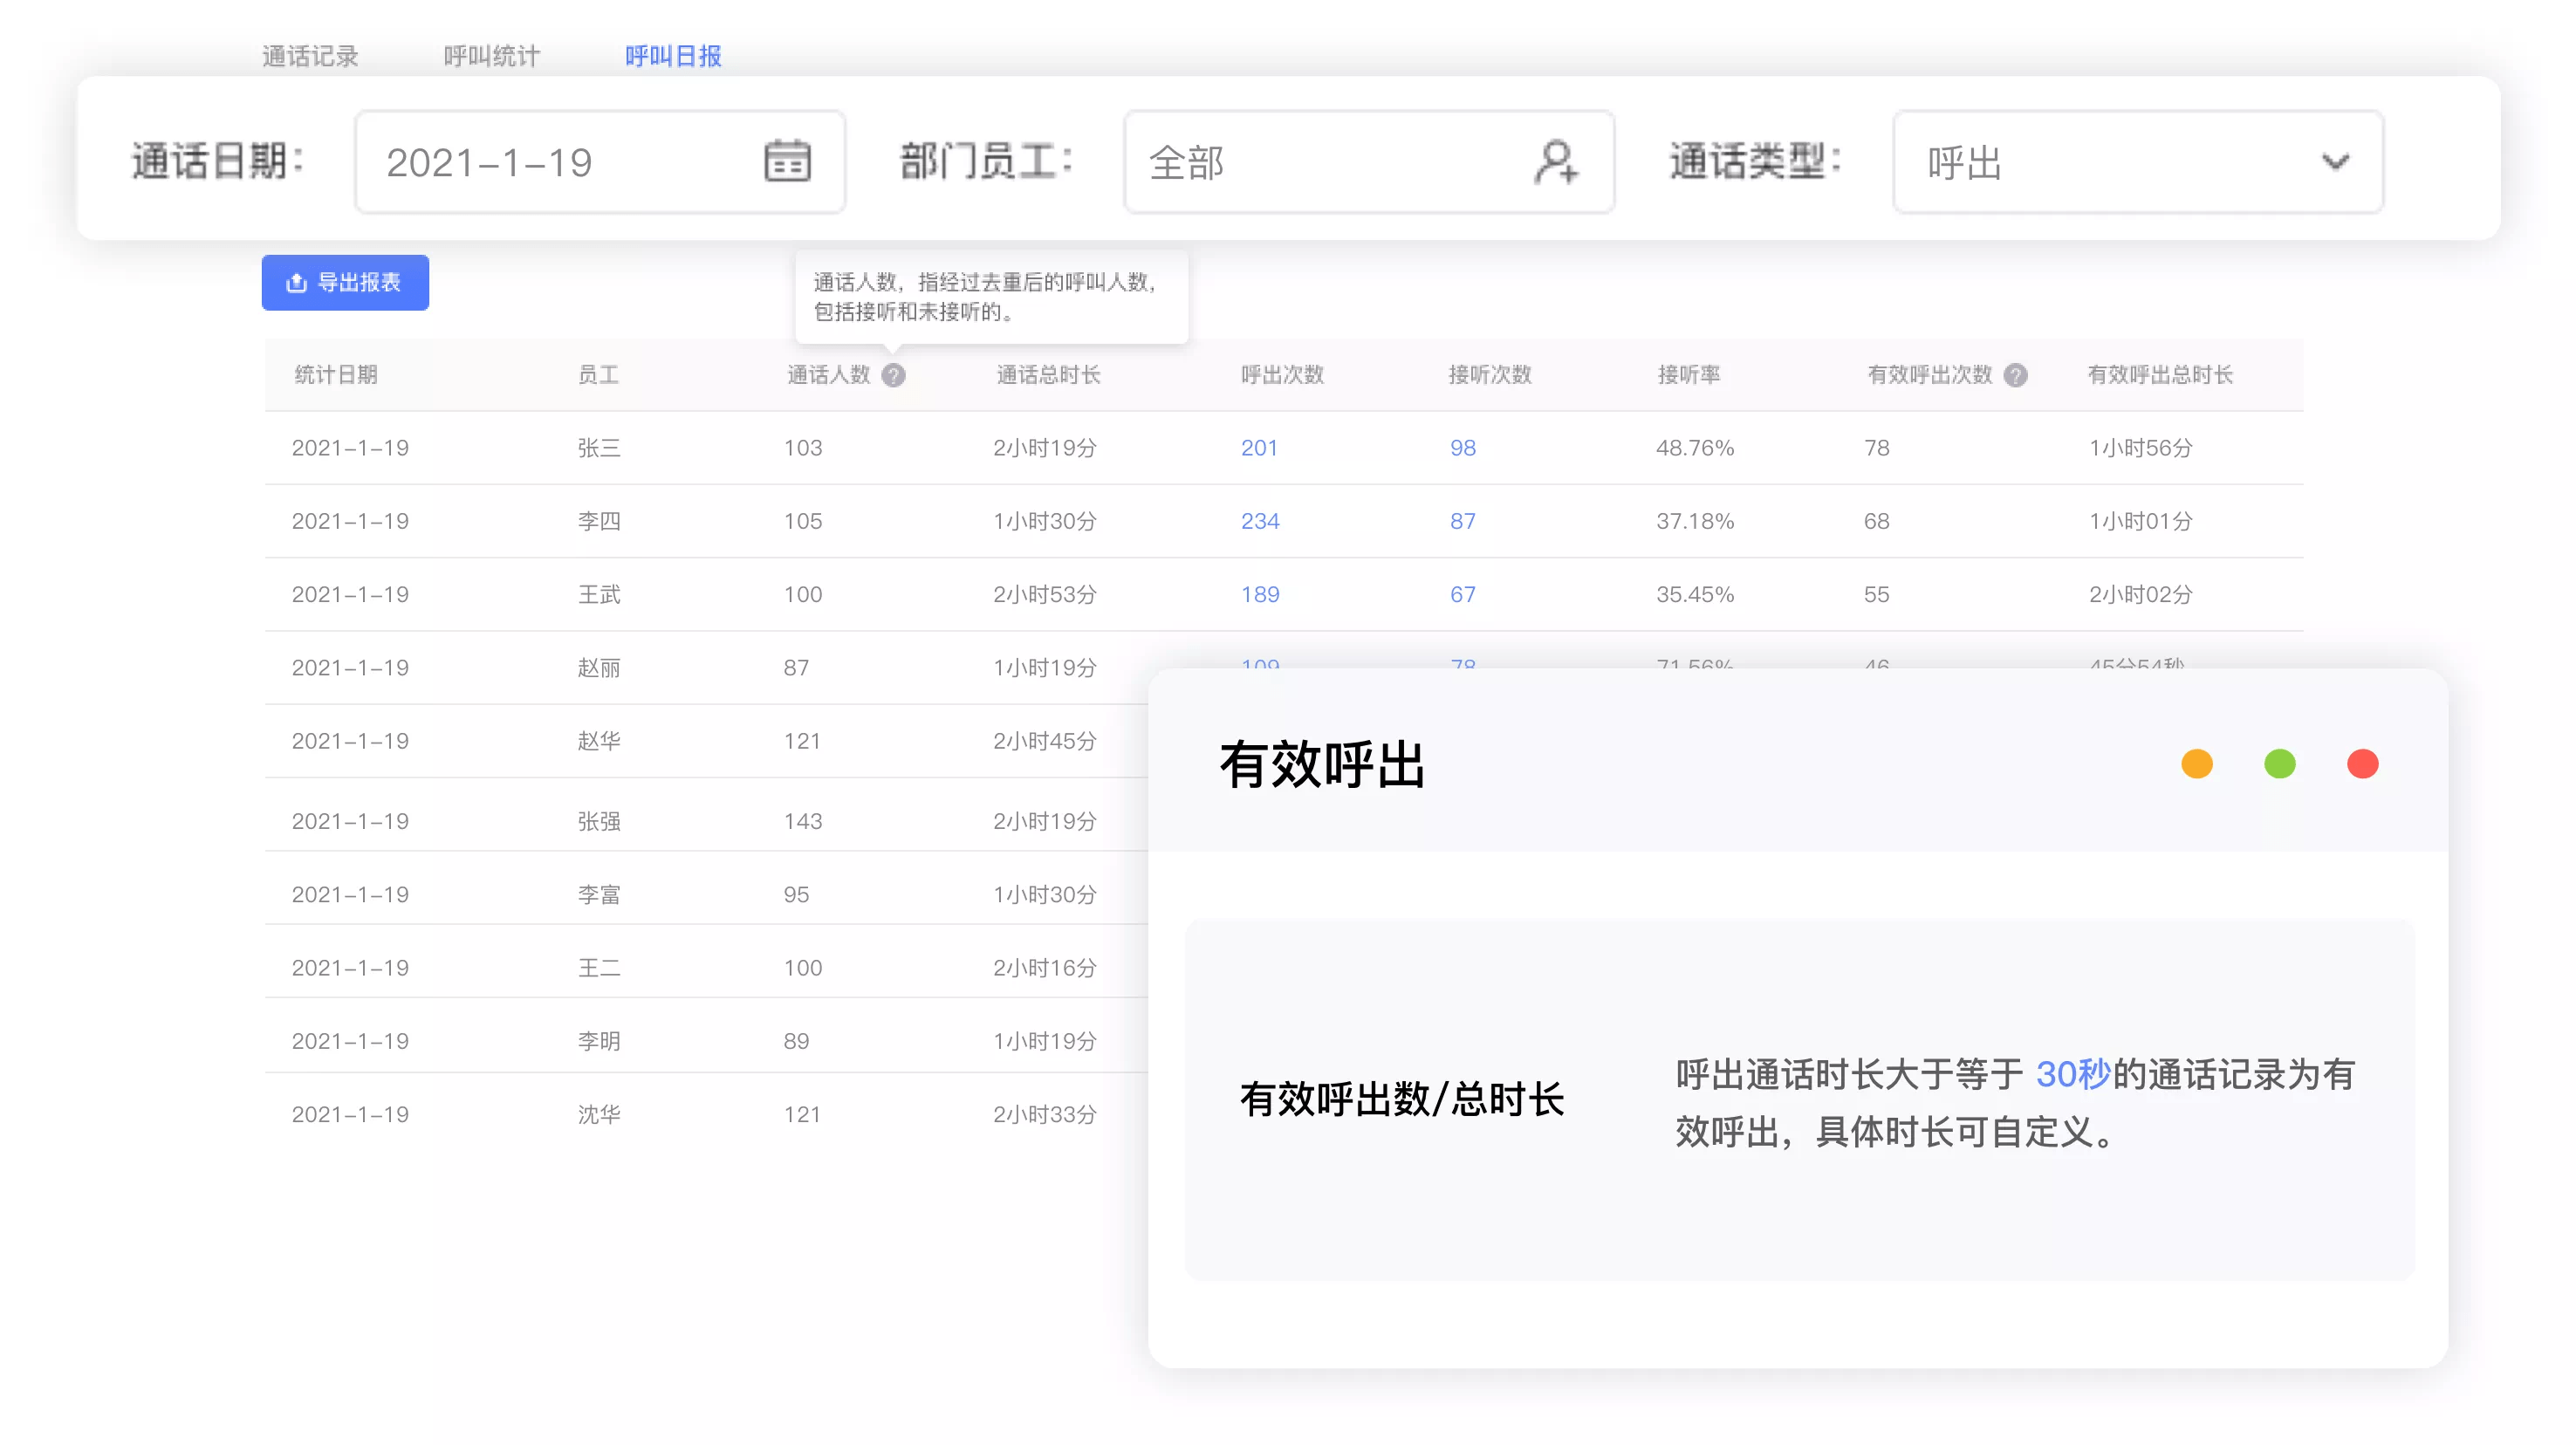Click the add employee person icon

click(x=1556, y=162)
